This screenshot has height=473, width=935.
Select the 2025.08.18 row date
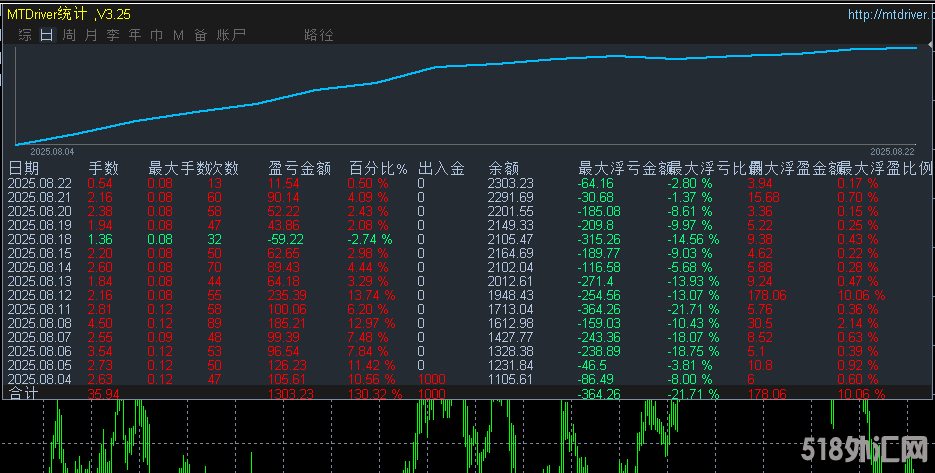(x=40, y=240)
